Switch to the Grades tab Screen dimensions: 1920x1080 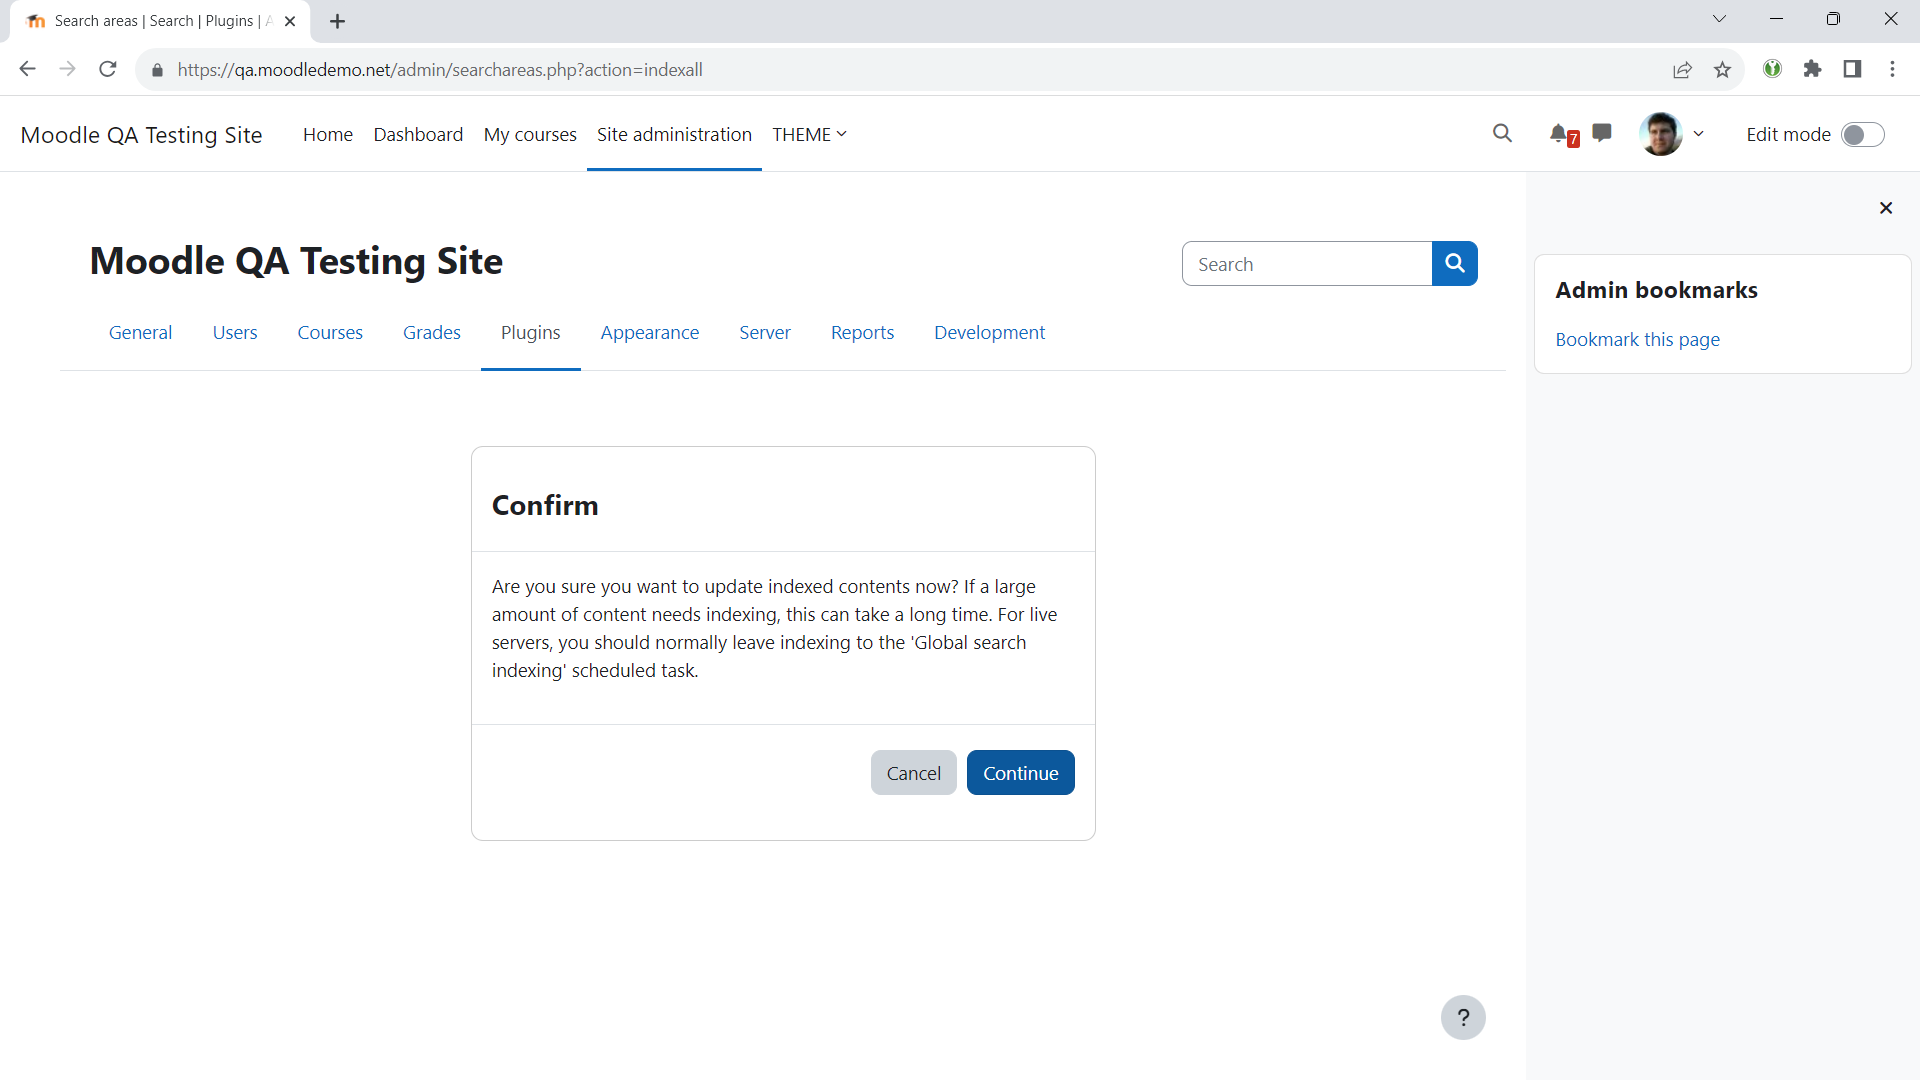pyautogui.click(x=432, y=333)
